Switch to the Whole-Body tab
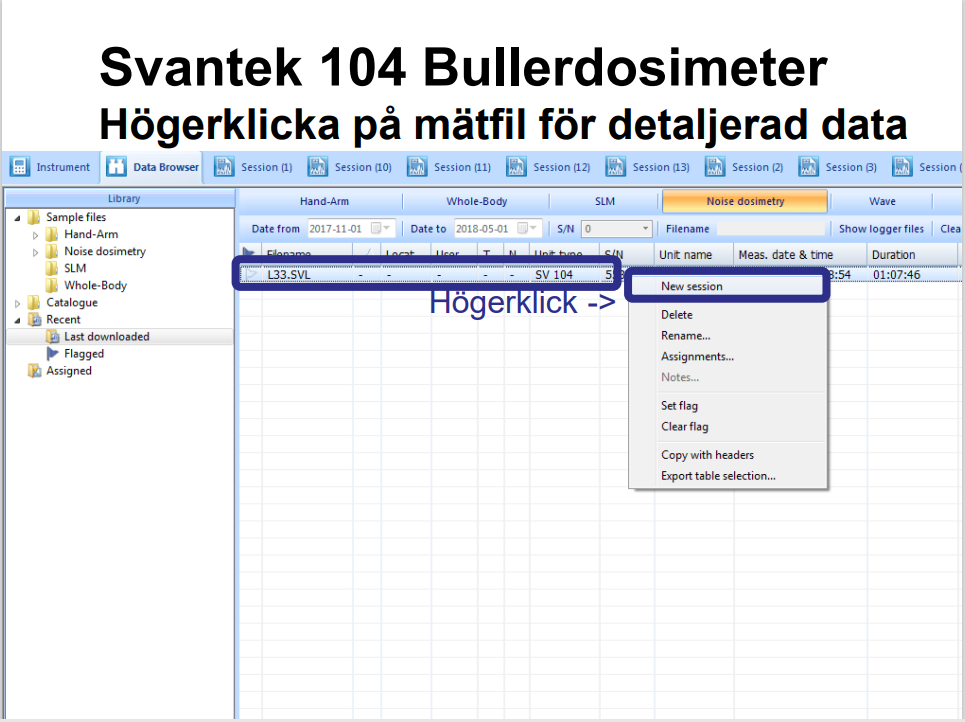Image resolution: width=965 pixels, height=722 pixels. click(x=476, y=201)
